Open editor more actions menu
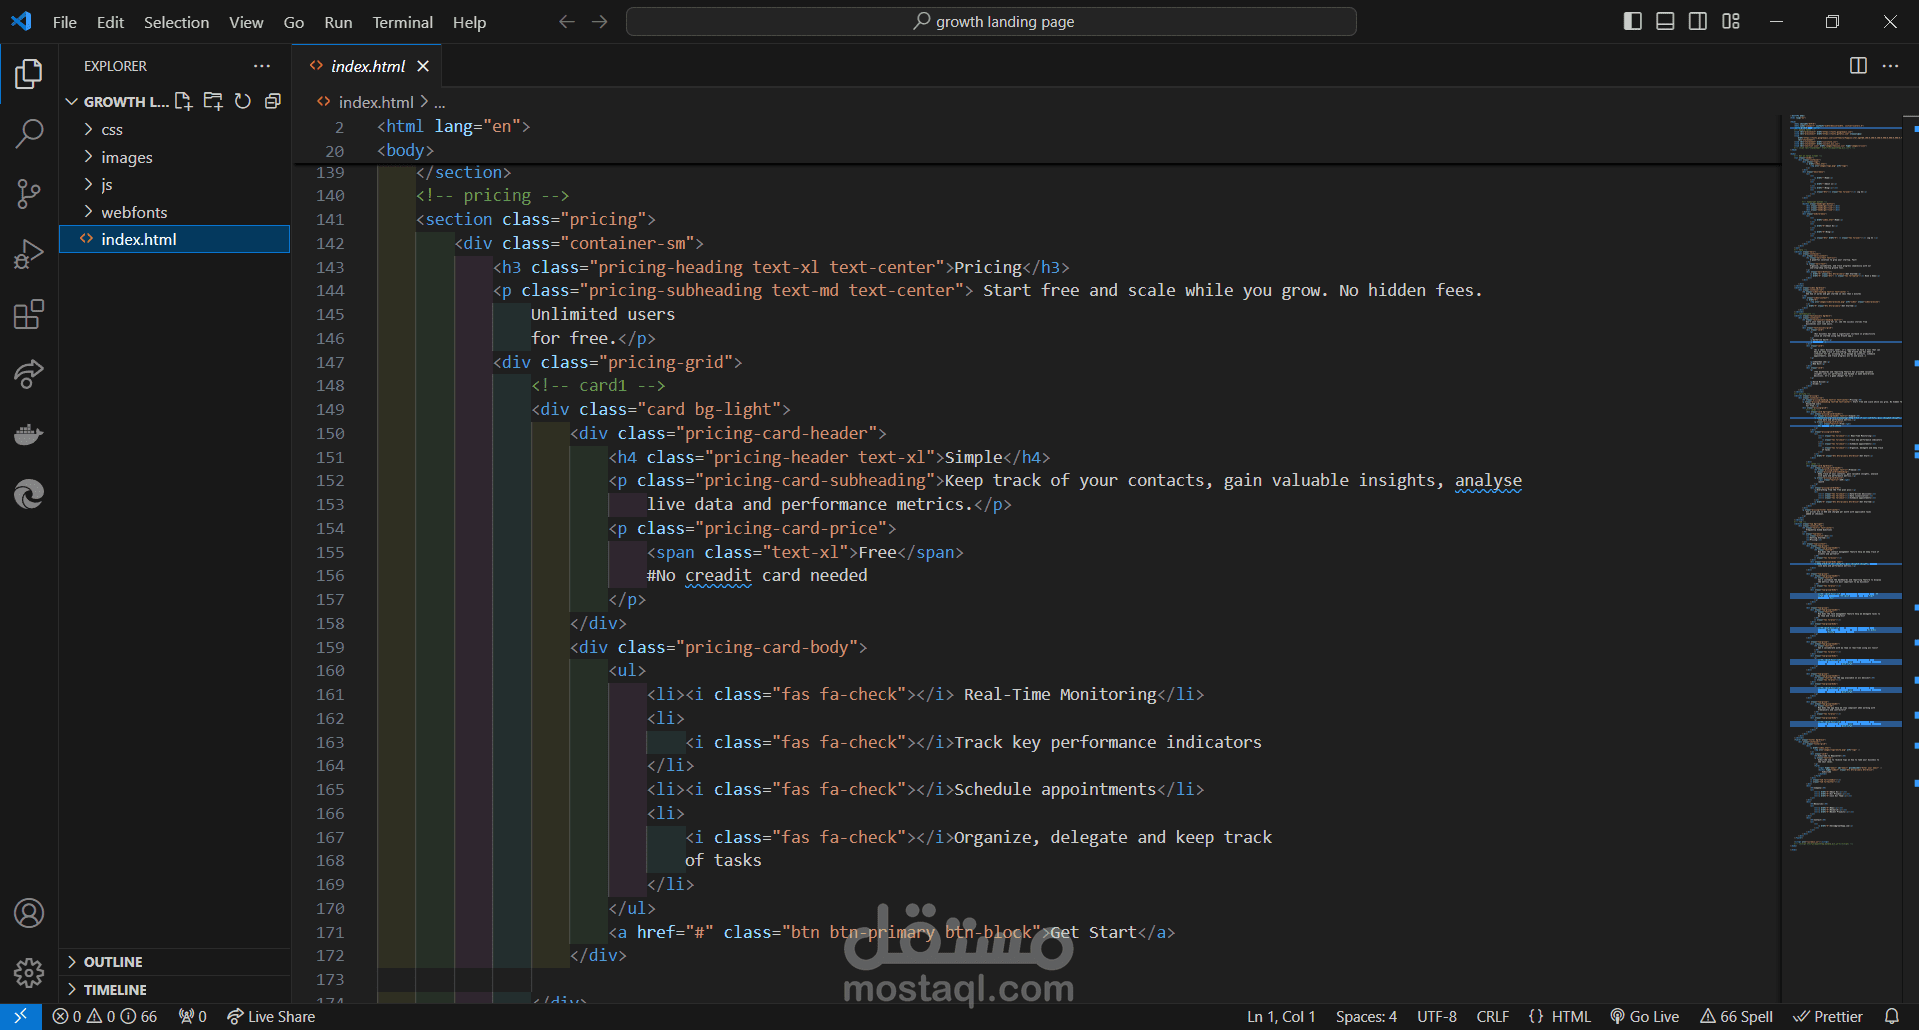Viewport: 1919px width, 1030px height. (x=1890, y=66)
